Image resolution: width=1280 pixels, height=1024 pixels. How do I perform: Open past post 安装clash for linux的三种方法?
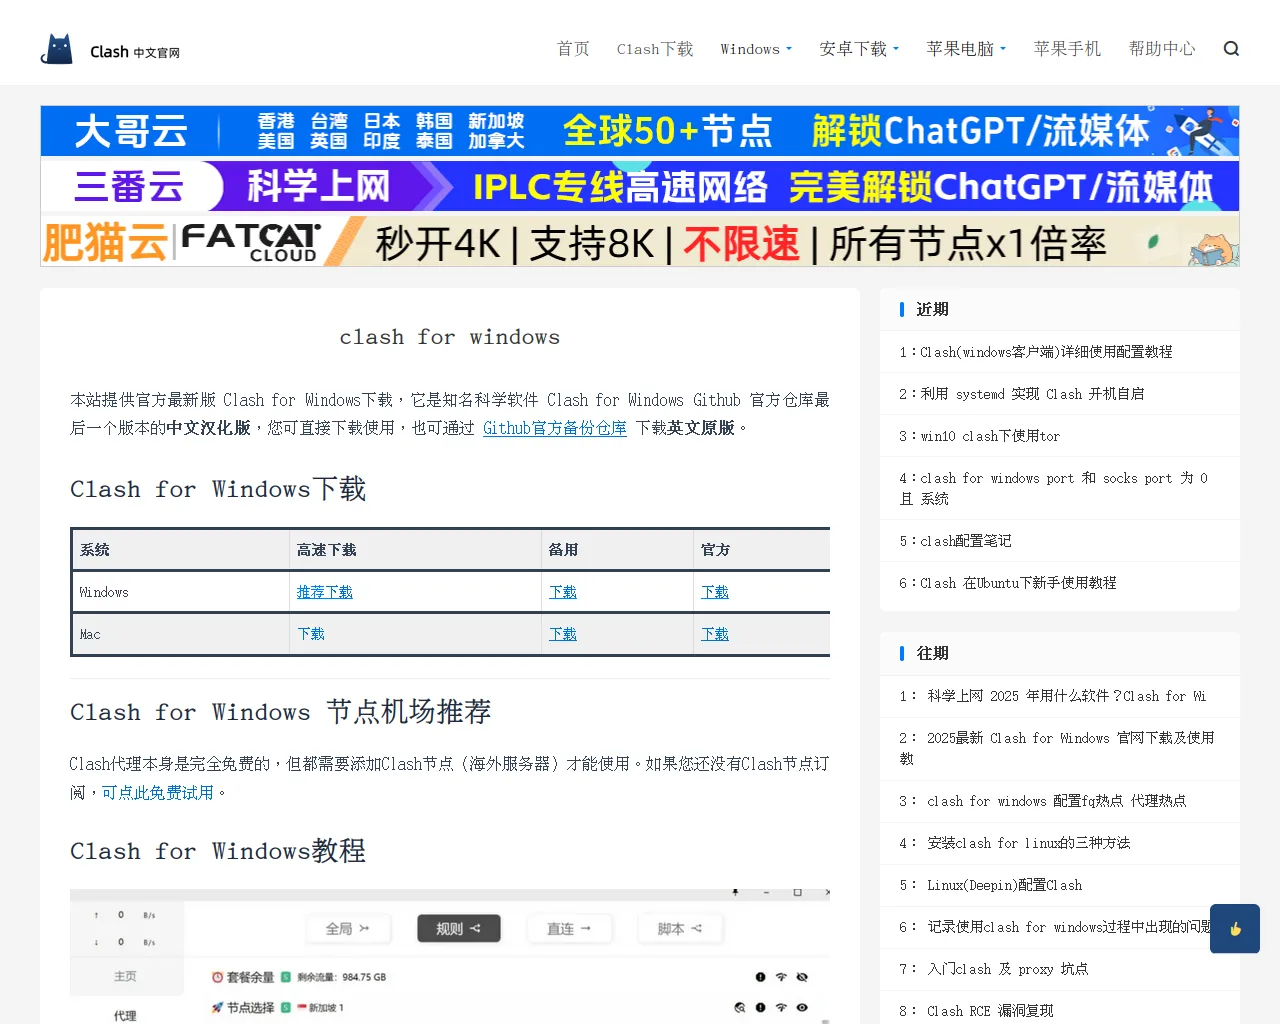point(1028,843)
